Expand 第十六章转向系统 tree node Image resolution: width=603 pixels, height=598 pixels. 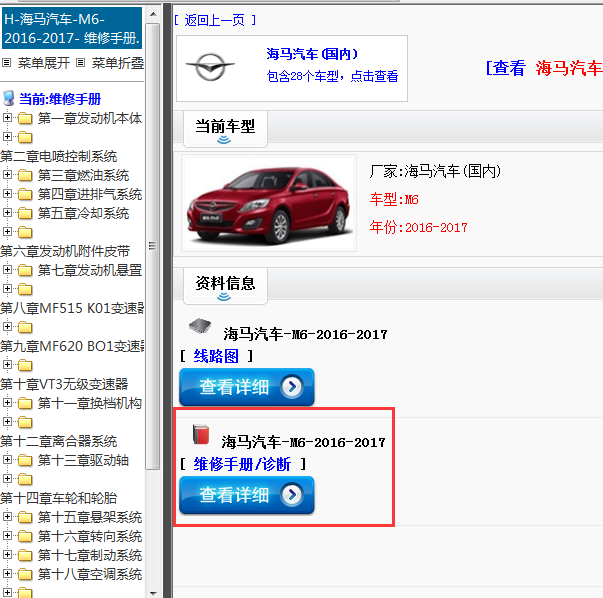[x=7, y=535]
